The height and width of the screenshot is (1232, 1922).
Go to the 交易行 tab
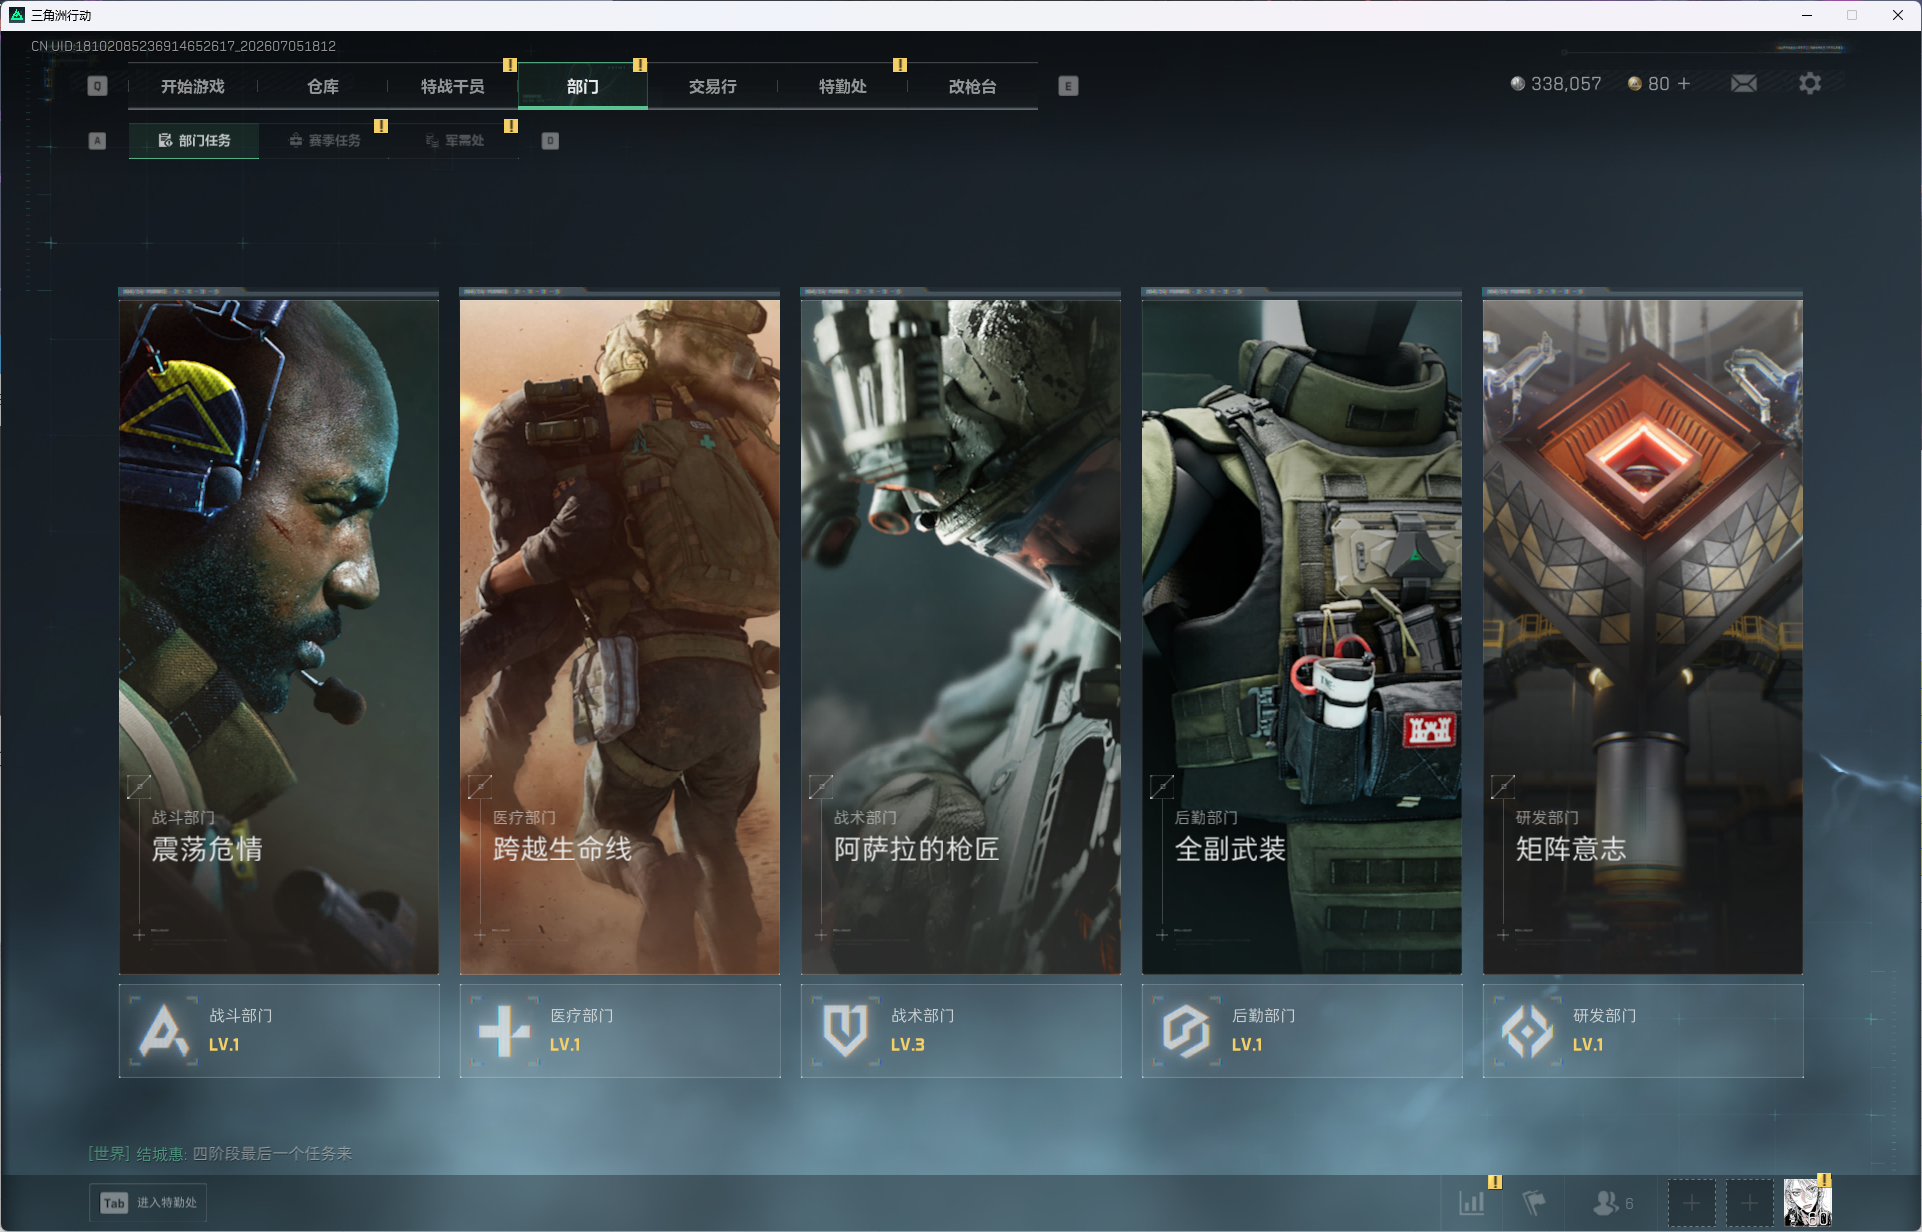713,86
